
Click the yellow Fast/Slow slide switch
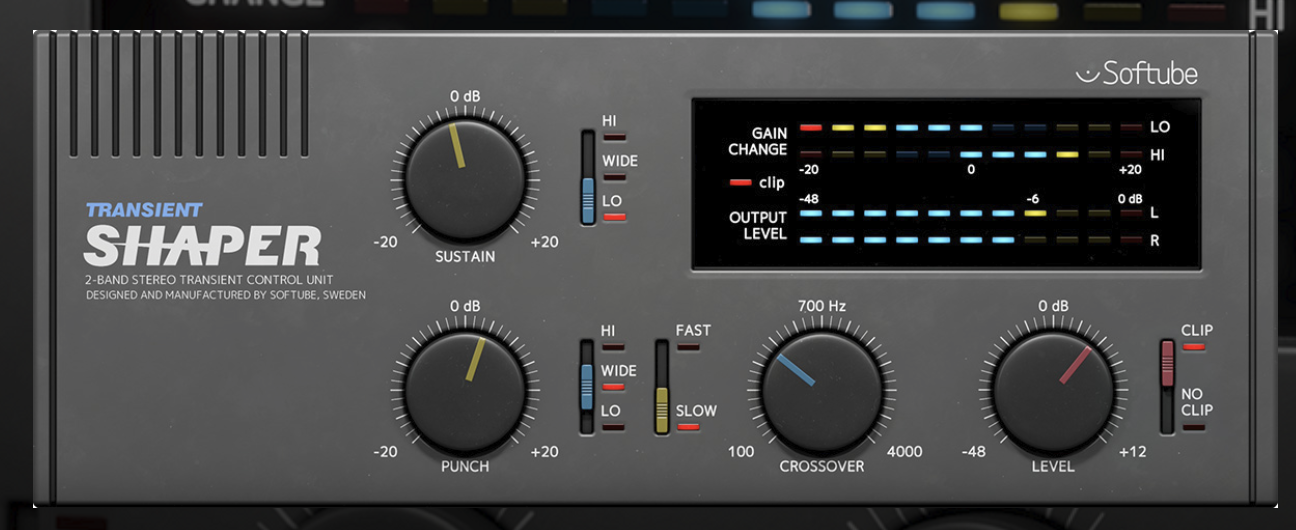[x=661, y=410]
